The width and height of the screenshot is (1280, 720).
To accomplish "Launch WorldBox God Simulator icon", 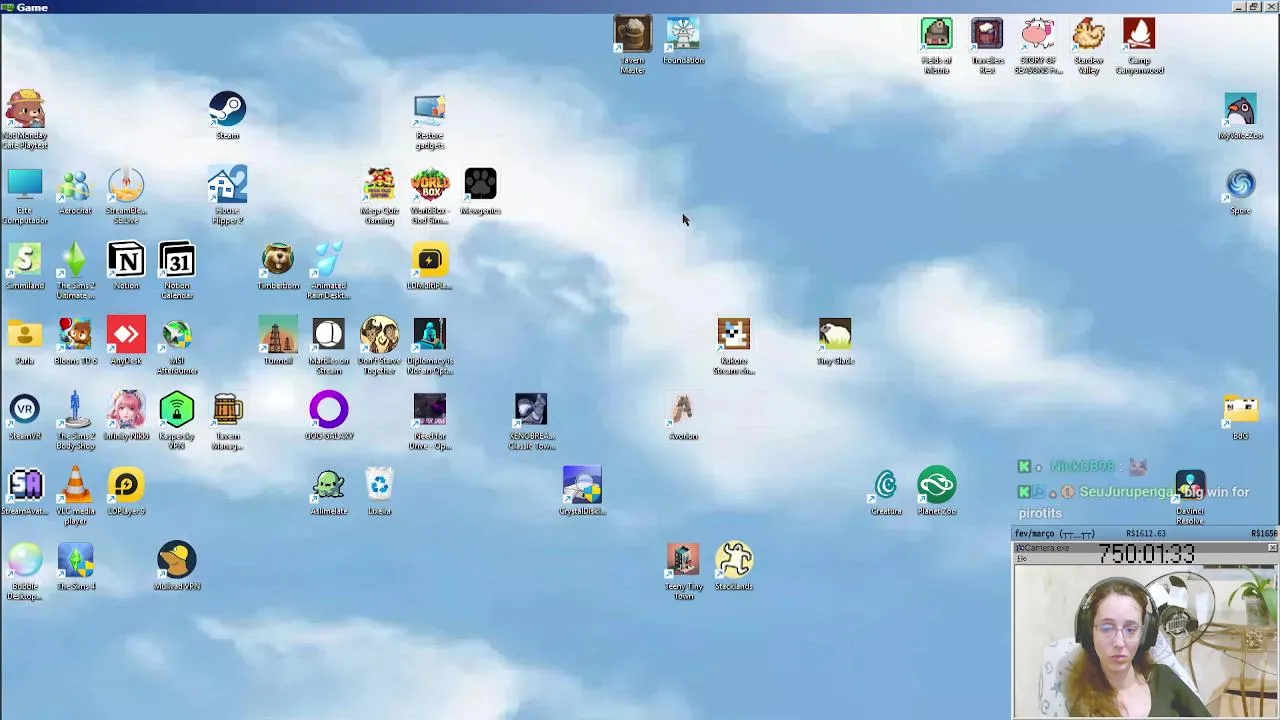I will click(430, 185).
